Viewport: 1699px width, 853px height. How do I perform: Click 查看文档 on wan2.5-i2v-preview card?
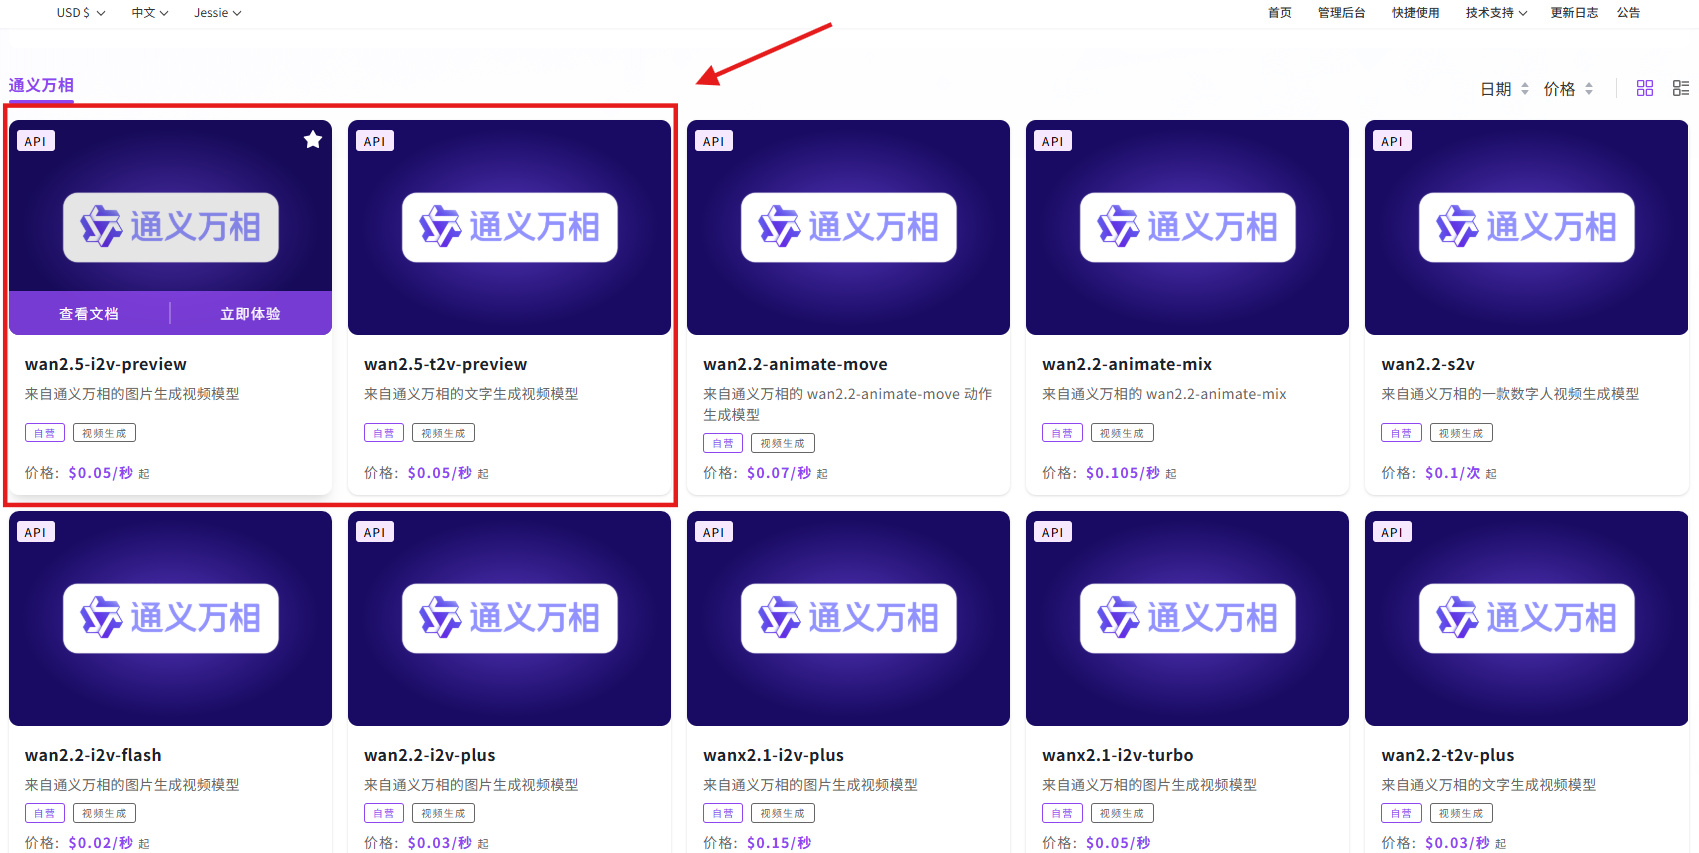click(x=89, y=313)
